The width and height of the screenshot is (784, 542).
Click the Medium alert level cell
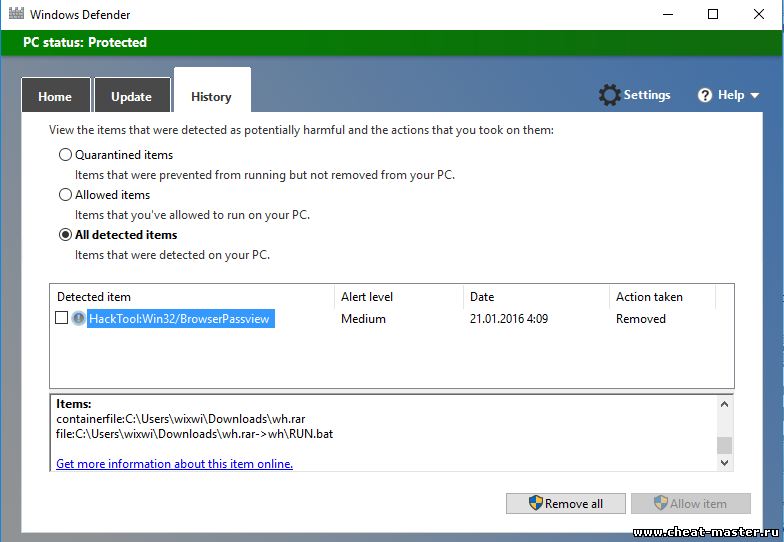(x=364, y=318)
